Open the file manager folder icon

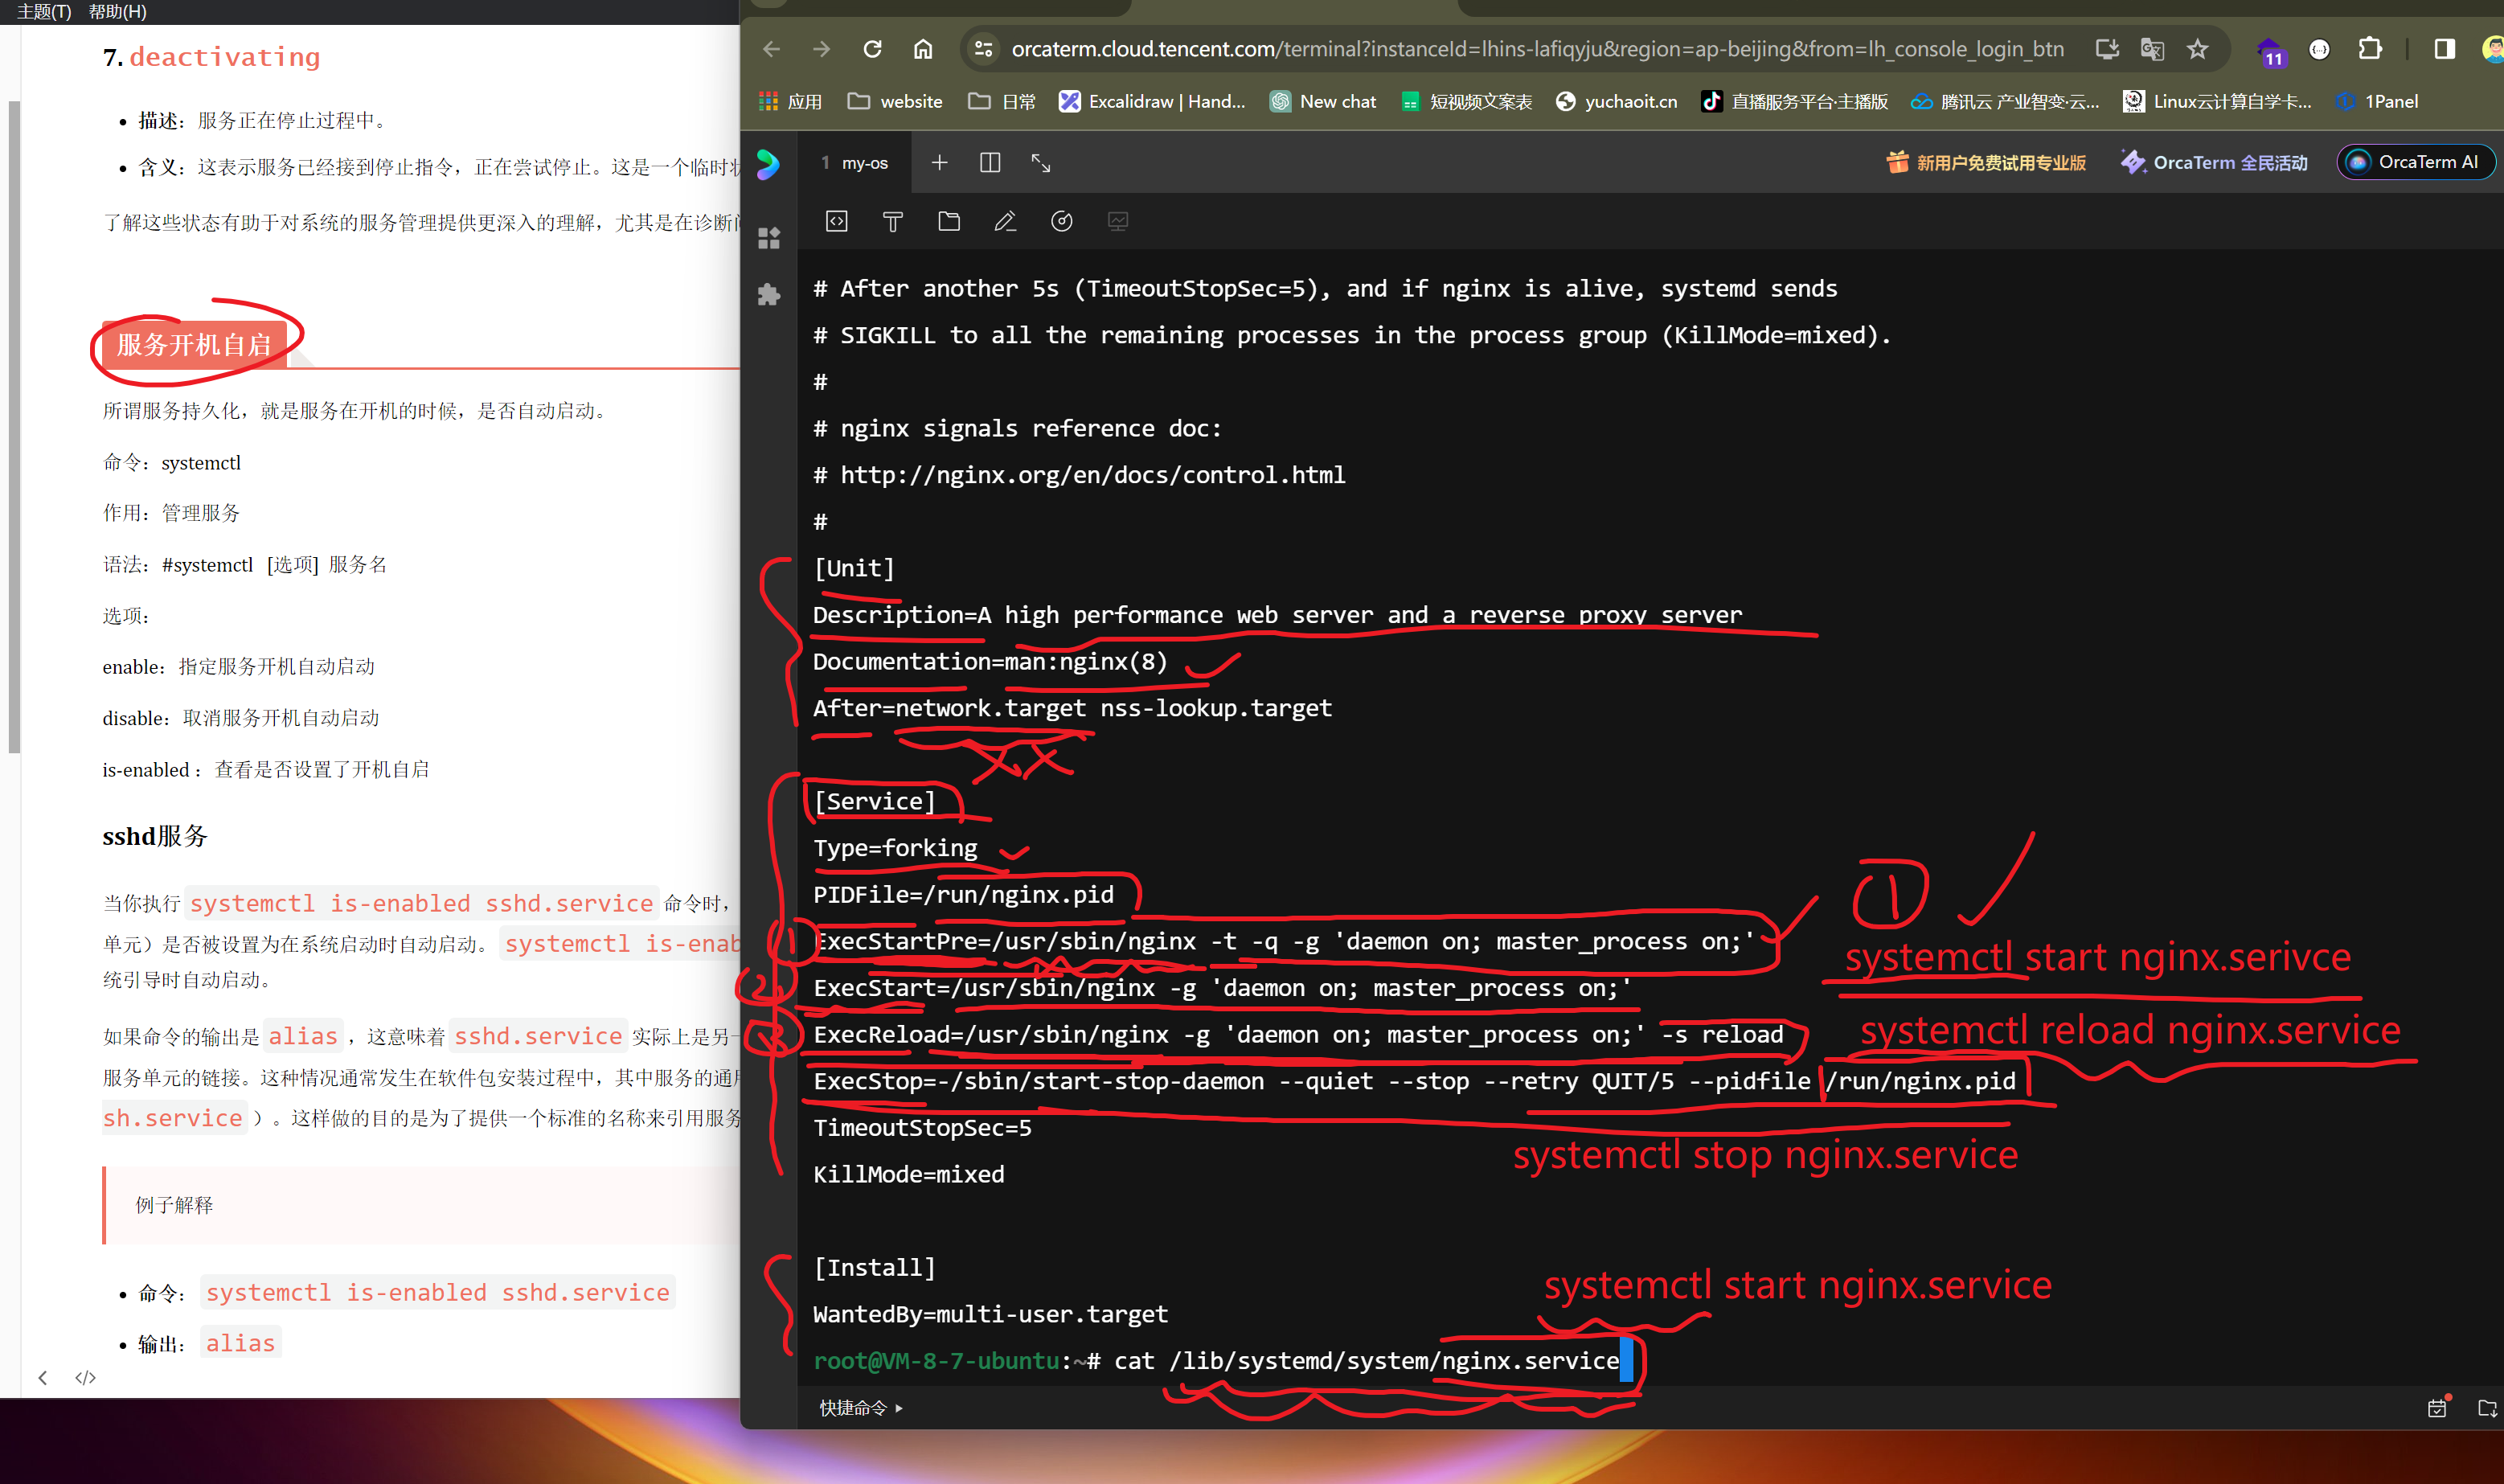pos(949,221)
